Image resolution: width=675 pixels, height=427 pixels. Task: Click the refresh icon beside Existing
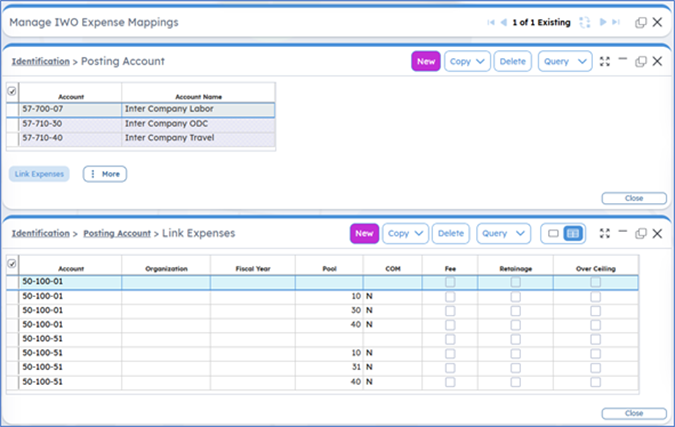(585, 22)
